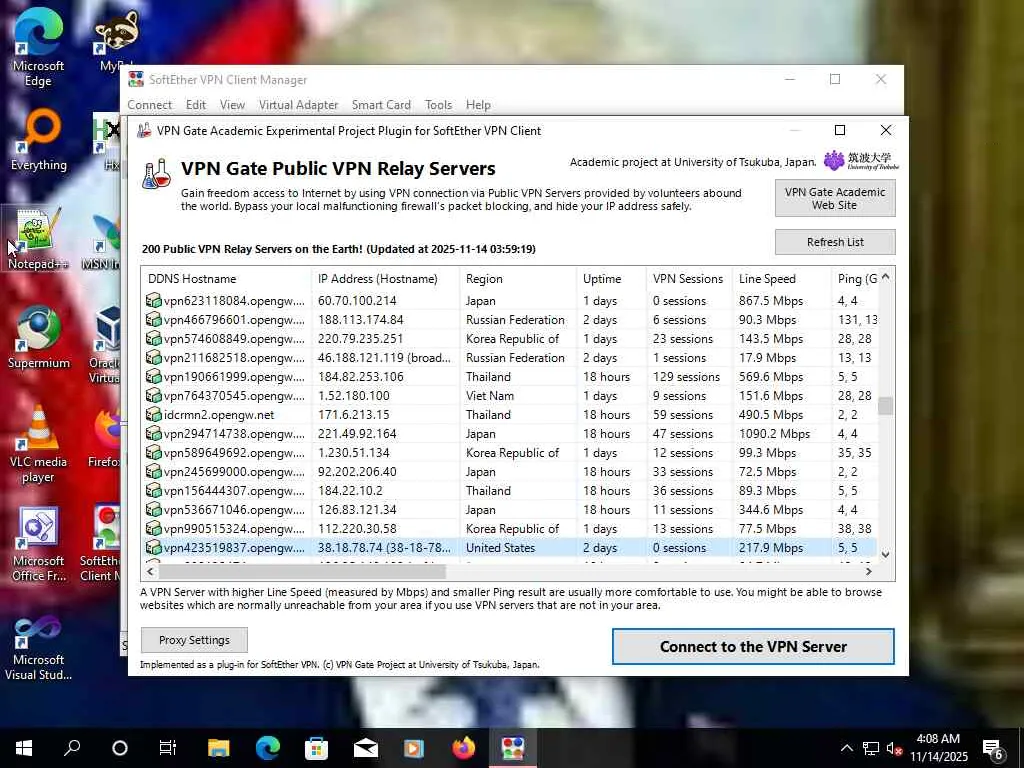The width and height of the screenshot is (1024, 768).
Task: Open the Virtual Adapter menu
Action: (x=298, y=104)
